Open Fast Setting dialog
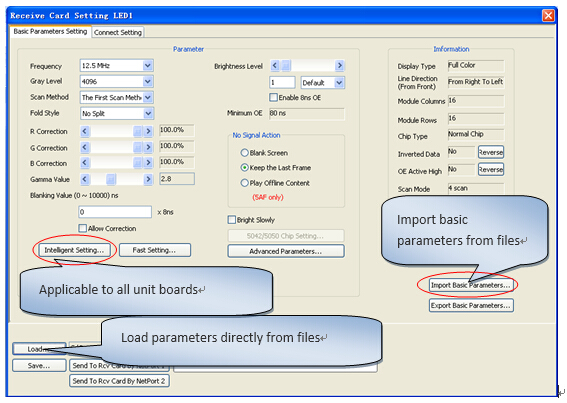 coord(154,250)
